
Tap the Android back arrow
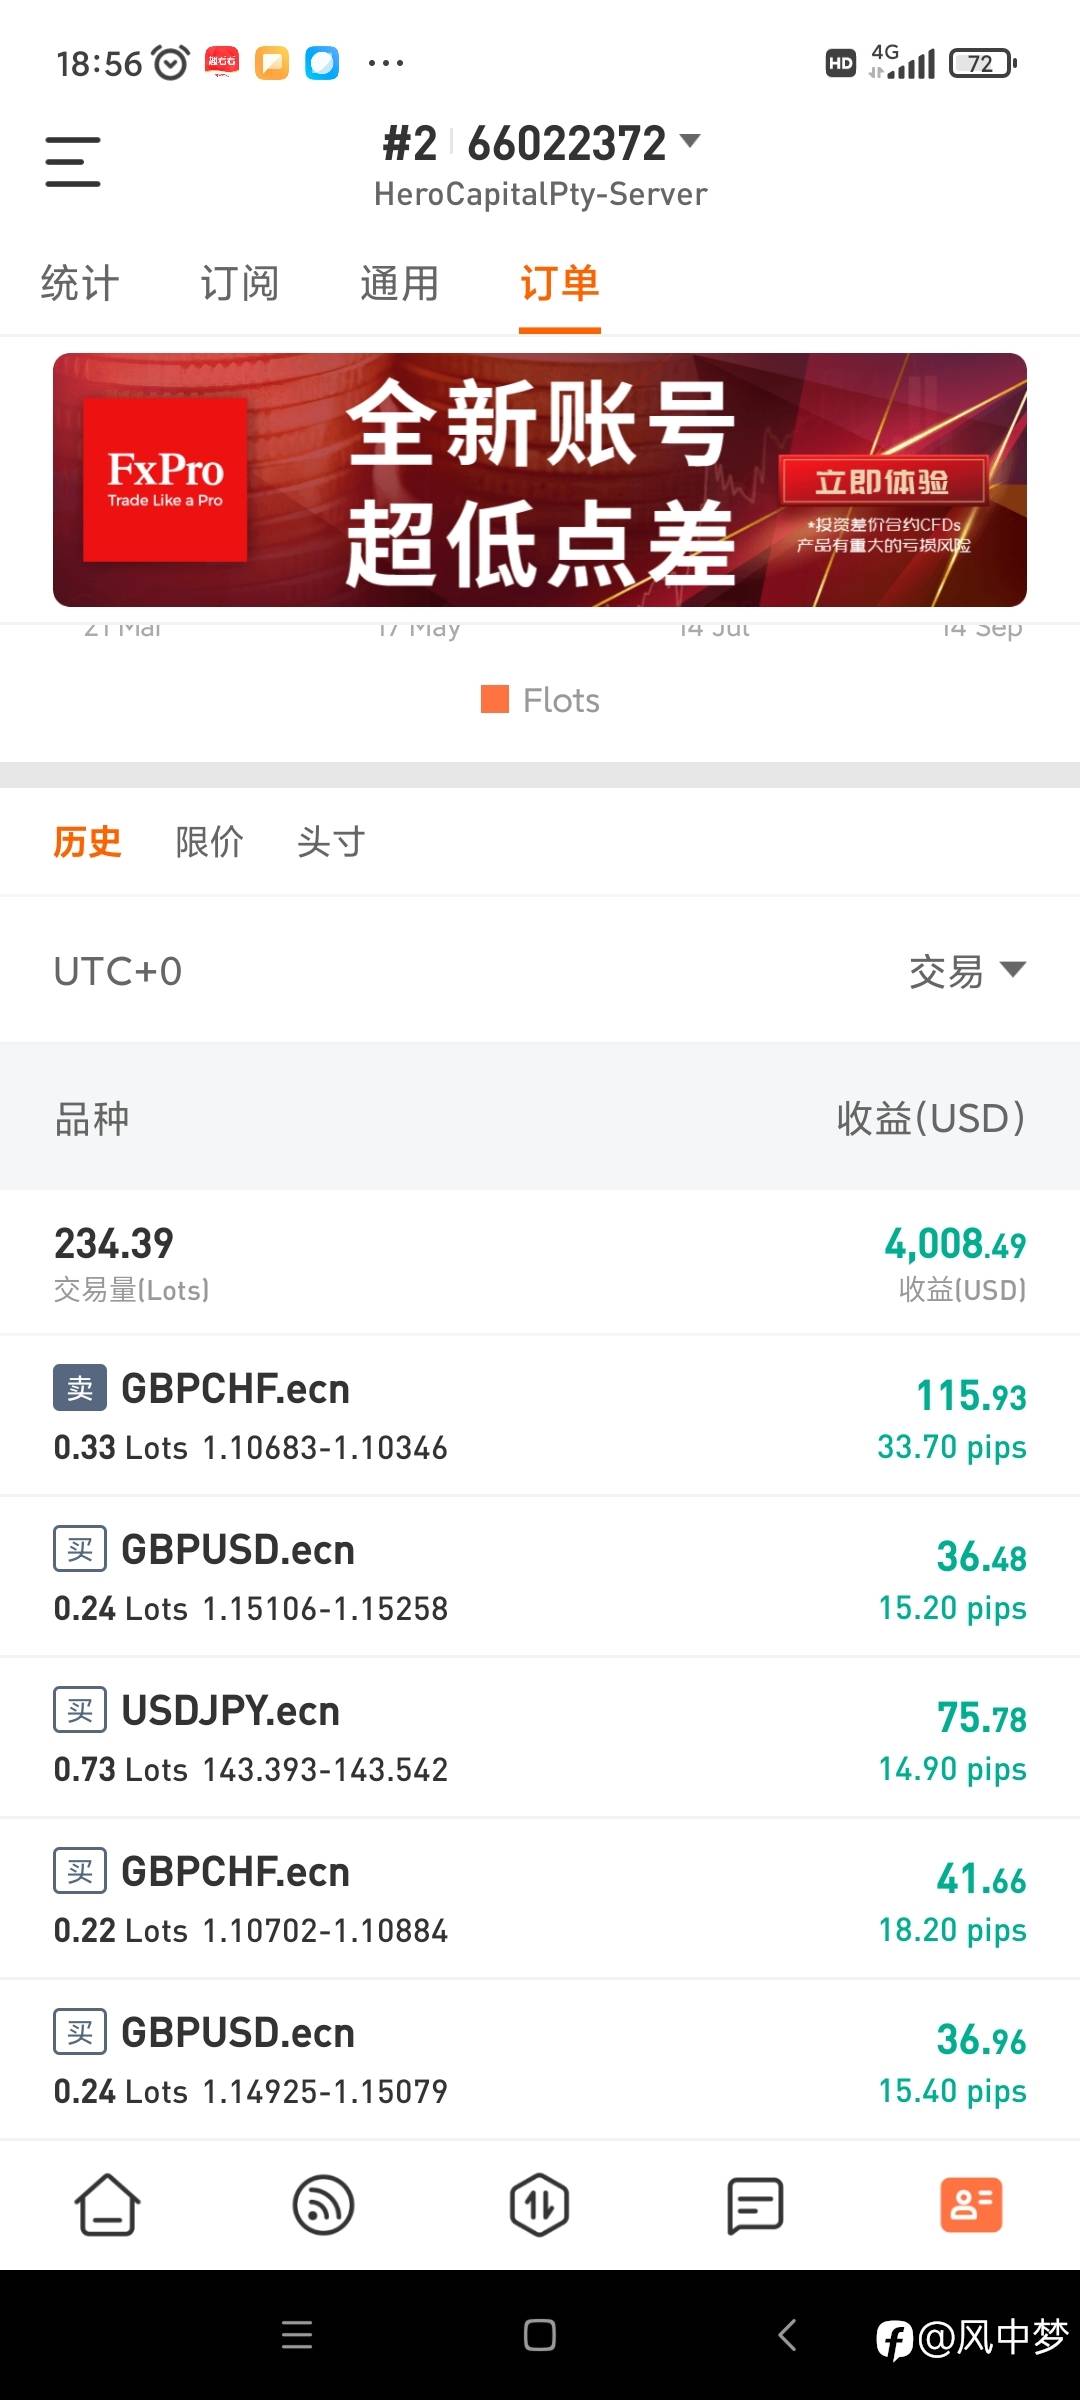pos(788,2336)
